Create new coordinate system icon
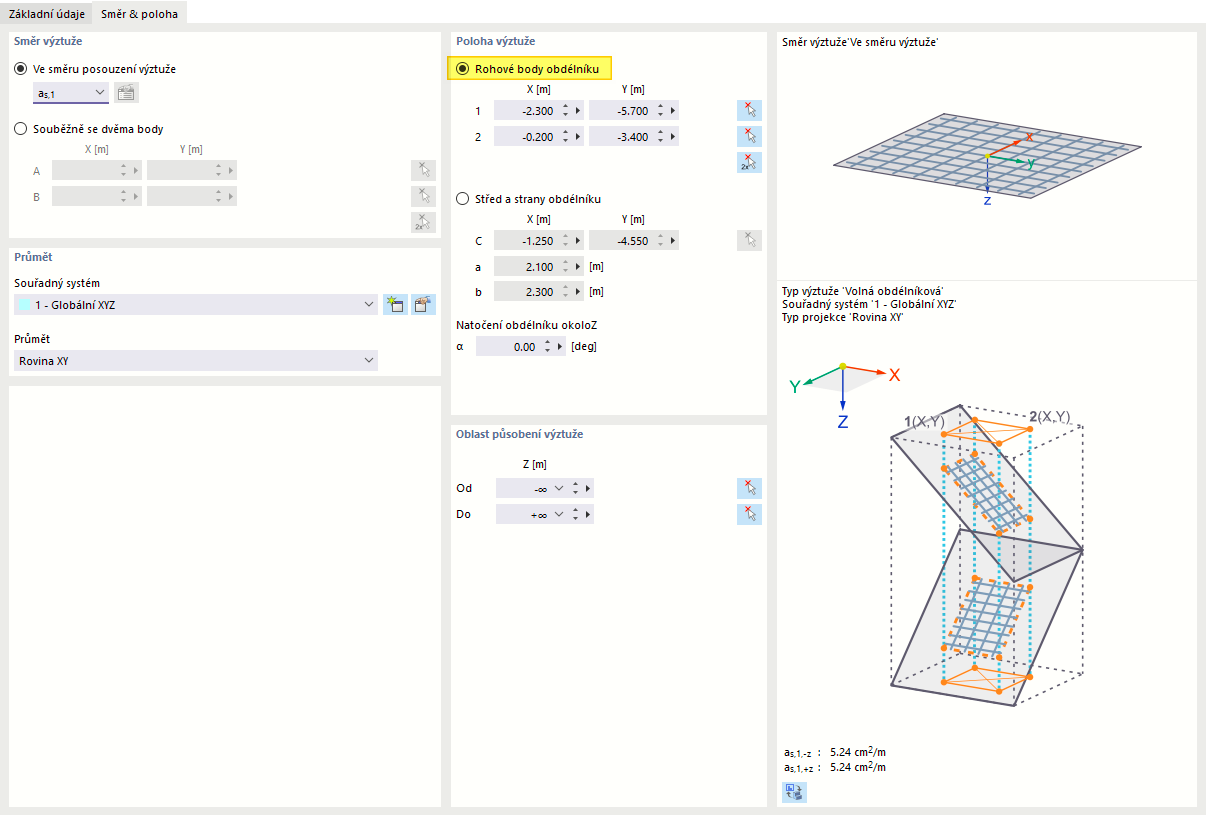 (395, 305)
